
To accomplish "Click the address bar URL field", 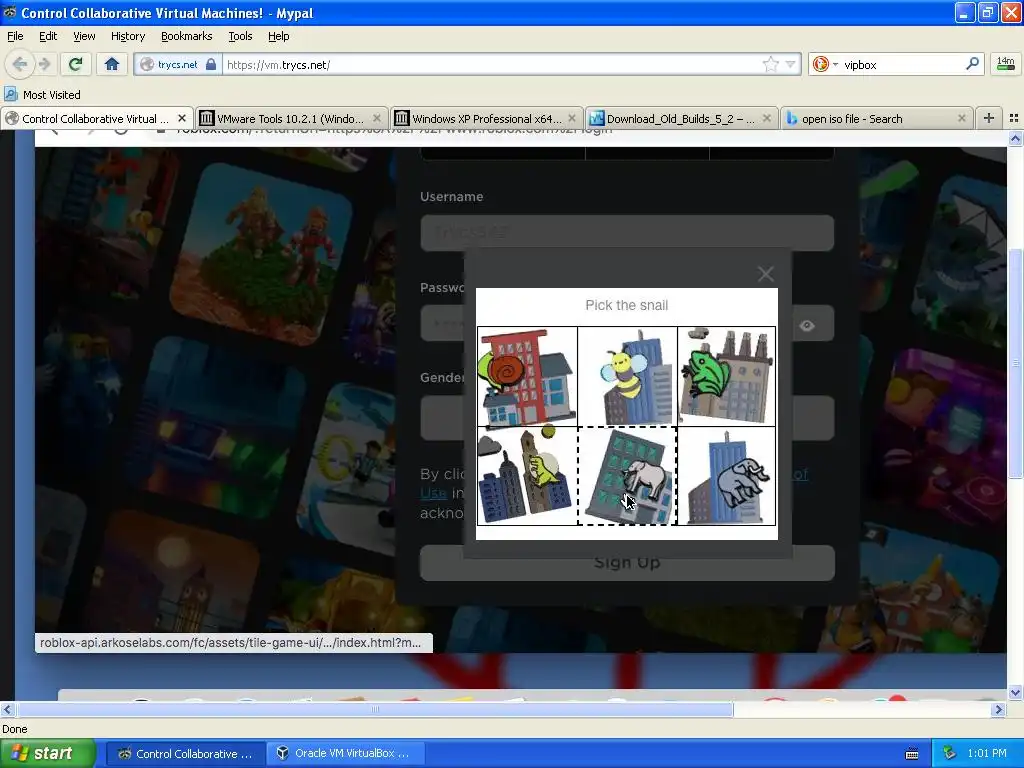I will tap(491, 64).
